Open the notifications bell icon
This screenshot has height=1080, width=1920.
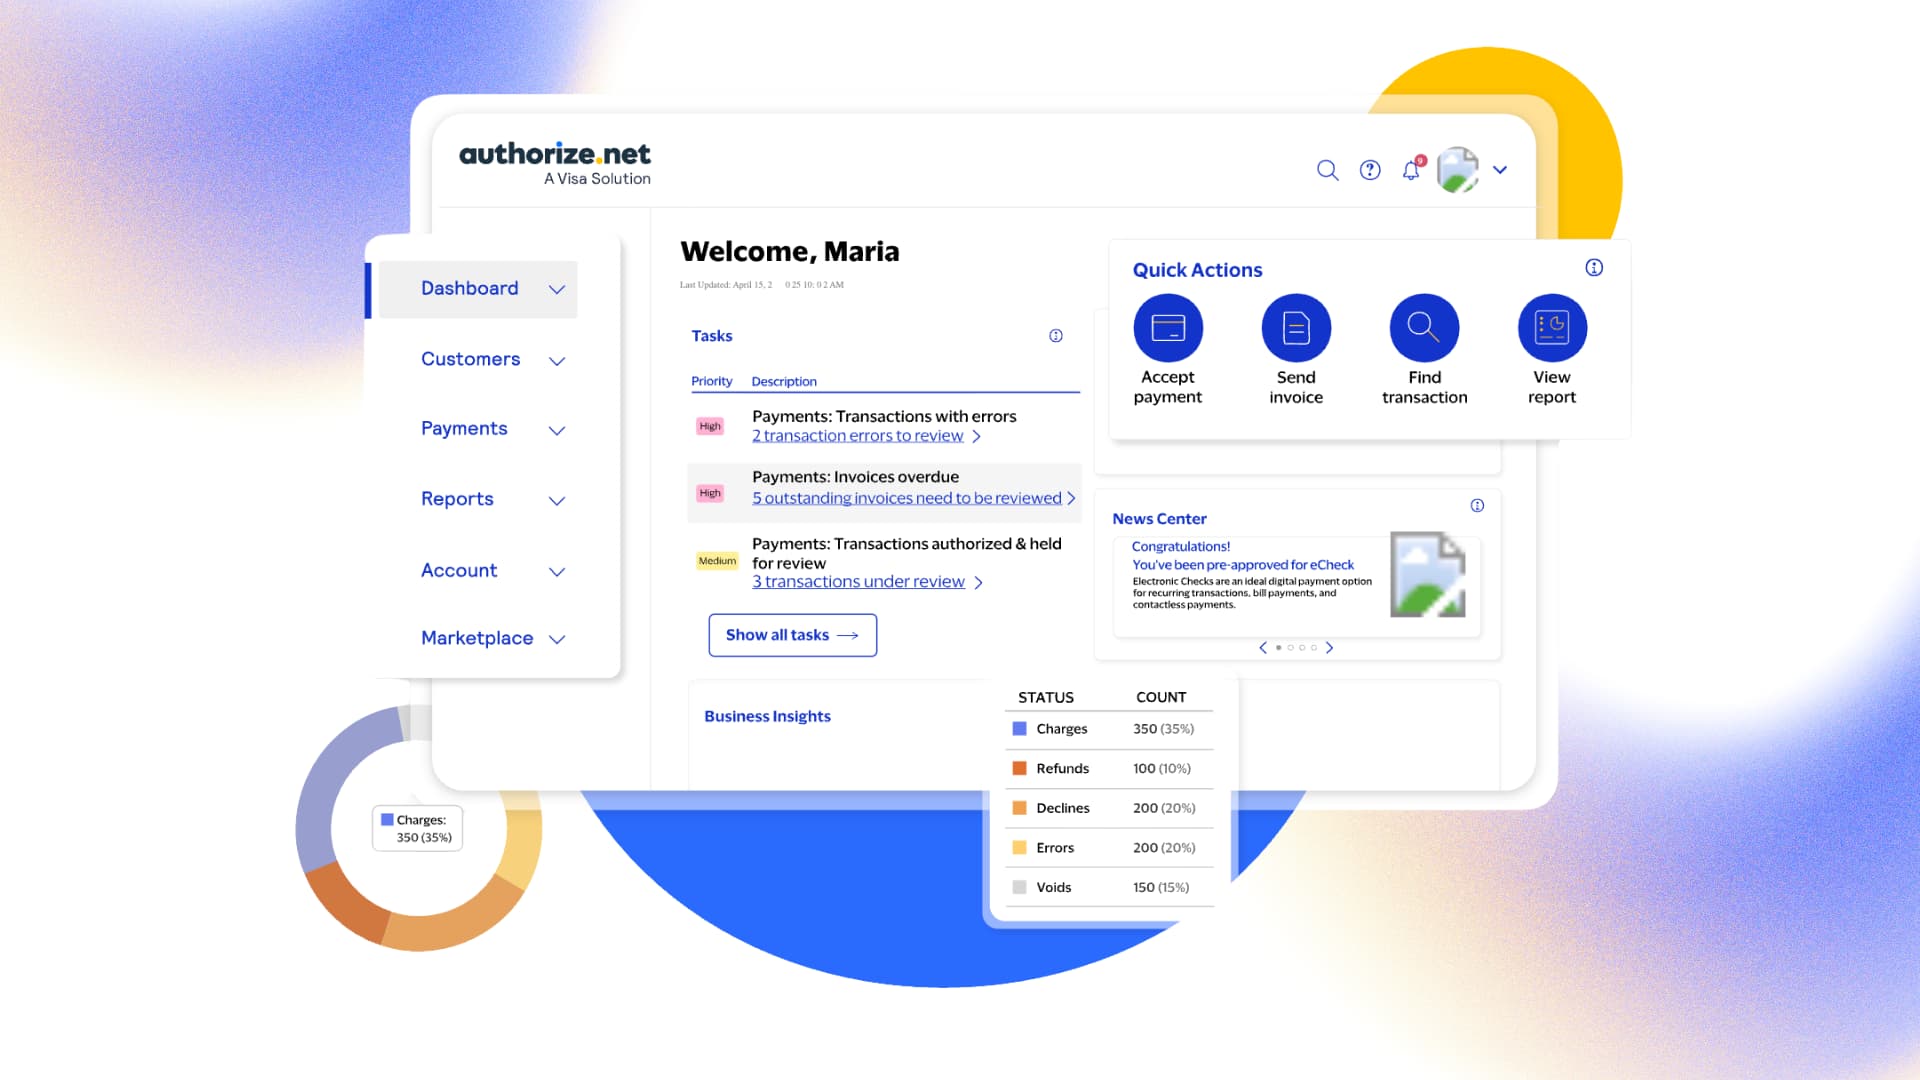[1411, 170]
